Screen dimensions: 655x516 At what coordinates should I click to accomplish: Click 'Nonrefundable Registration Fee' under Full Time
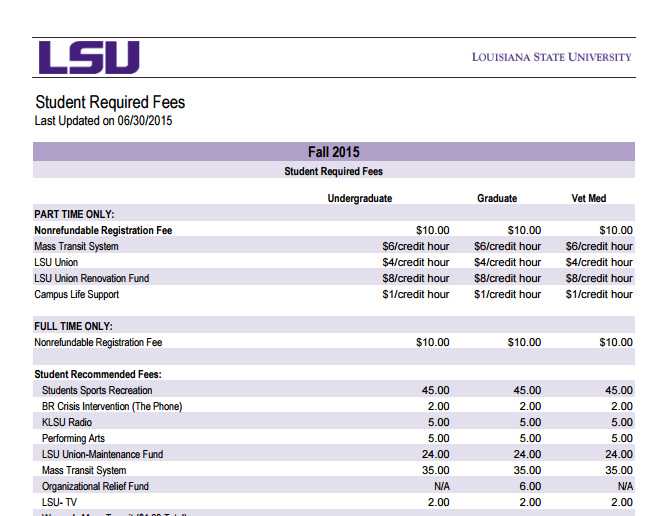tap(98, 343)
